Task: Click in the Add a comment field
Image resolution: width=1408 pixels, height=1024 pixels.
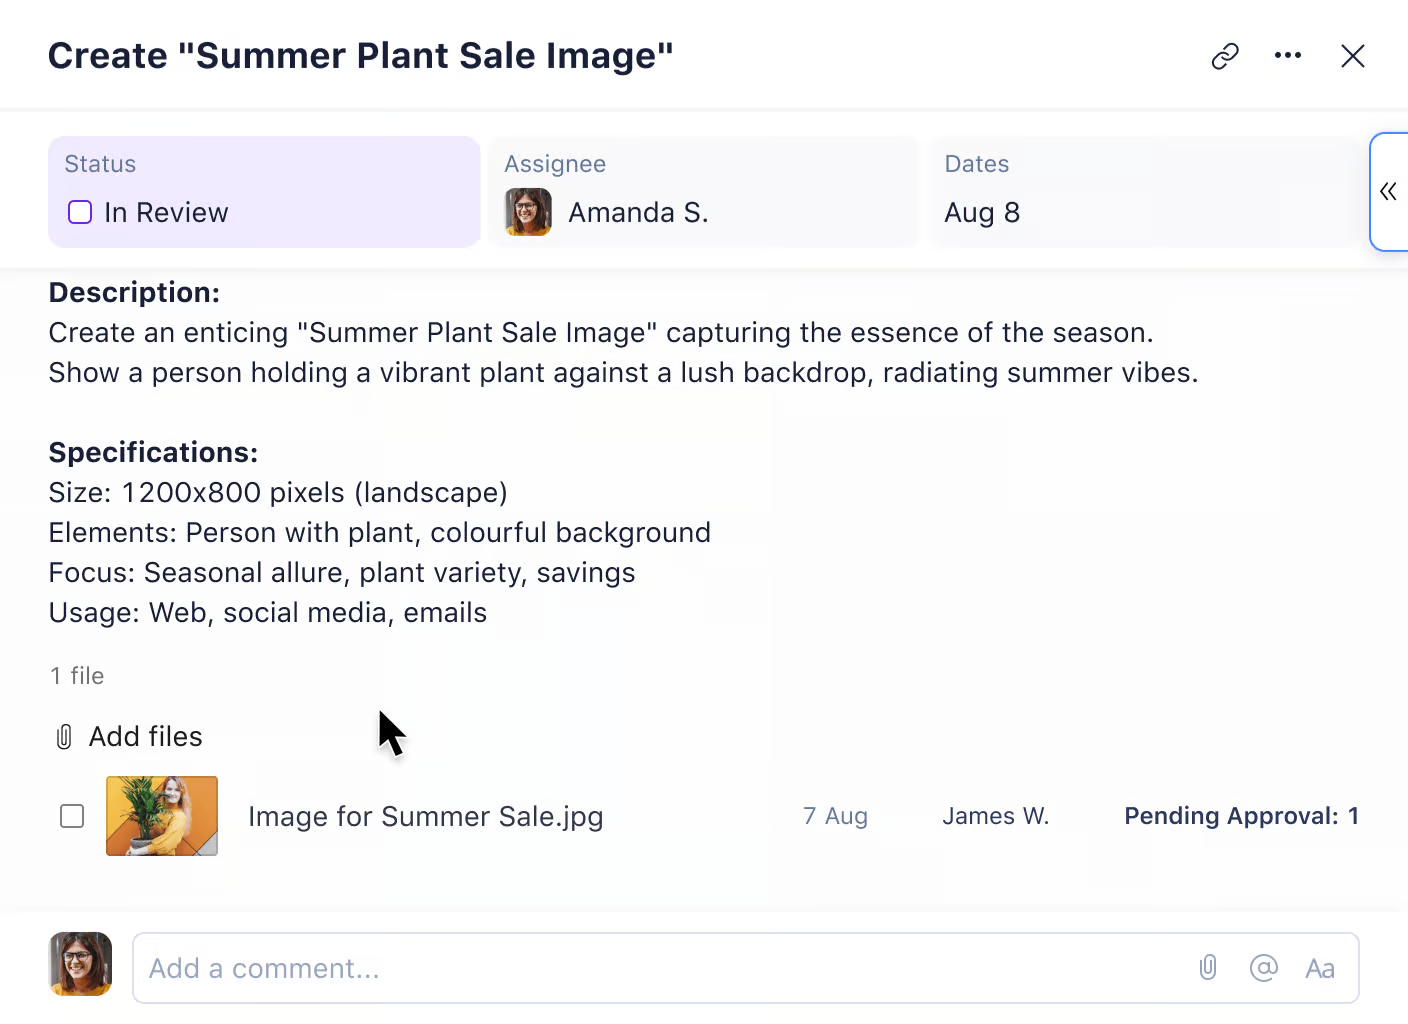Action: coord(660,968)
